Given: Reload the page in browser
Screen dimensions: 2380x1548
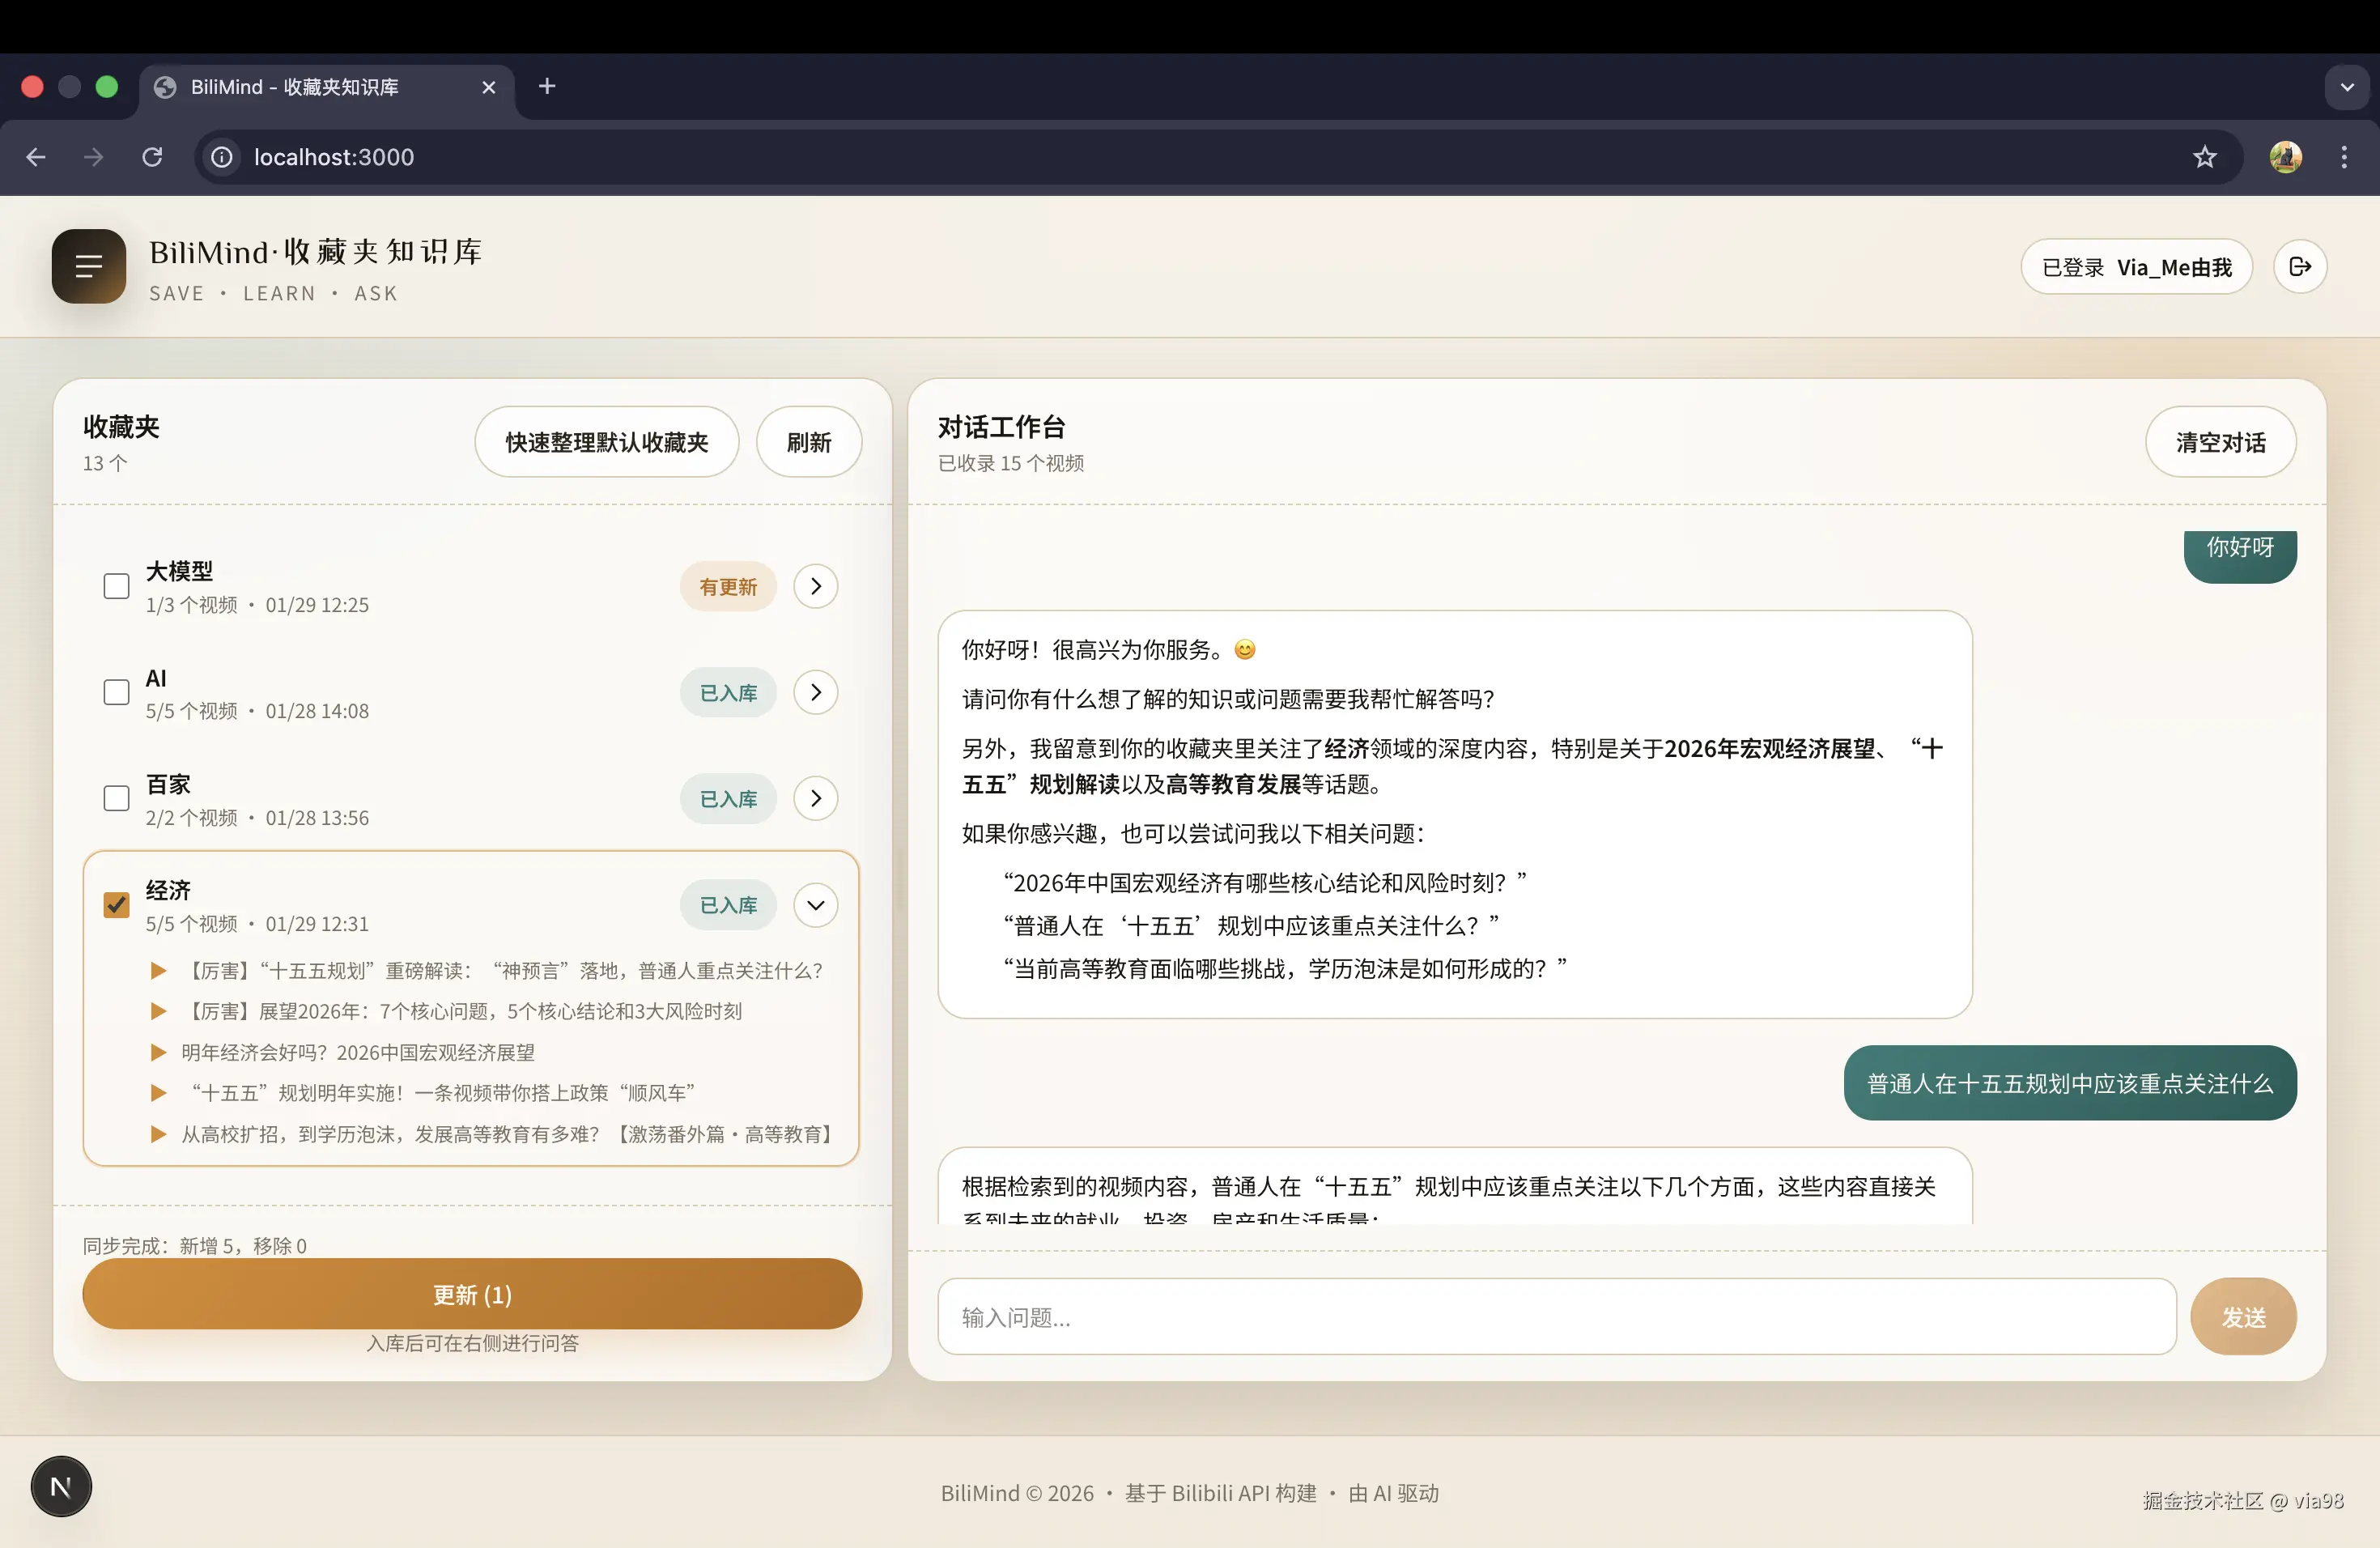Looking at the screenshot, I should pyautogui.click(x=152, y=157).
